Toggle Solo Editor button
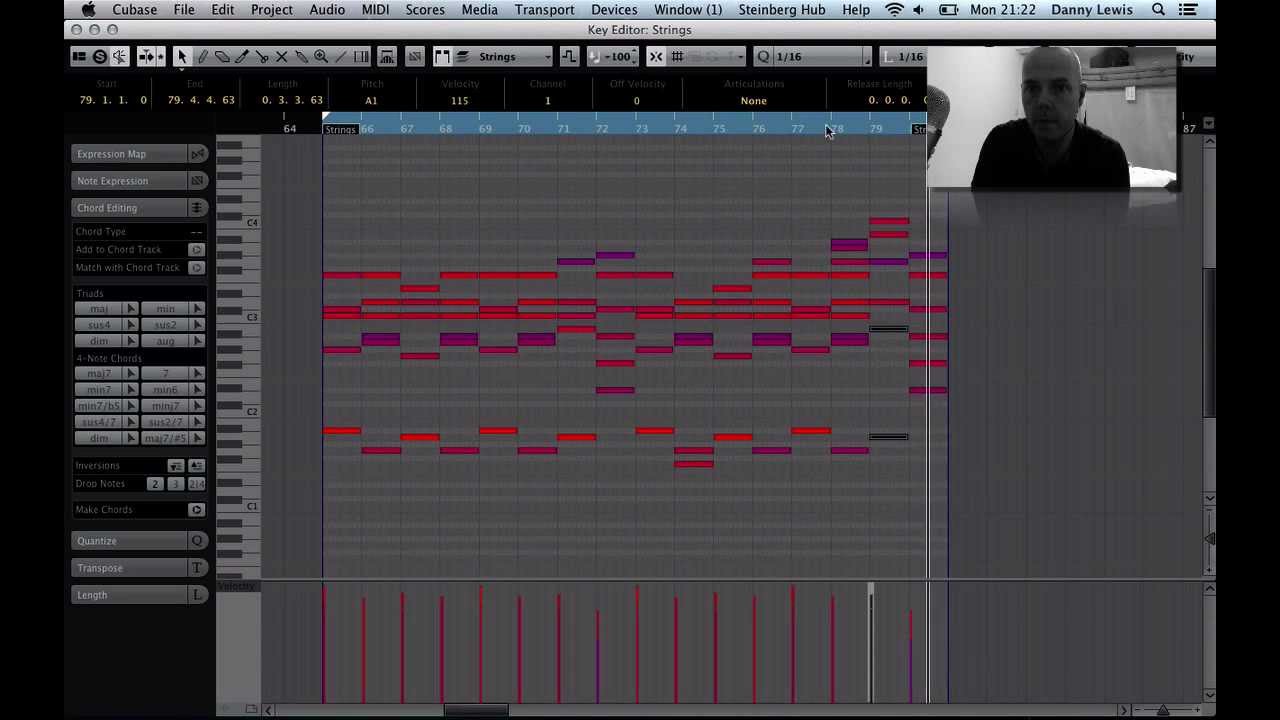 click(99, 57)
